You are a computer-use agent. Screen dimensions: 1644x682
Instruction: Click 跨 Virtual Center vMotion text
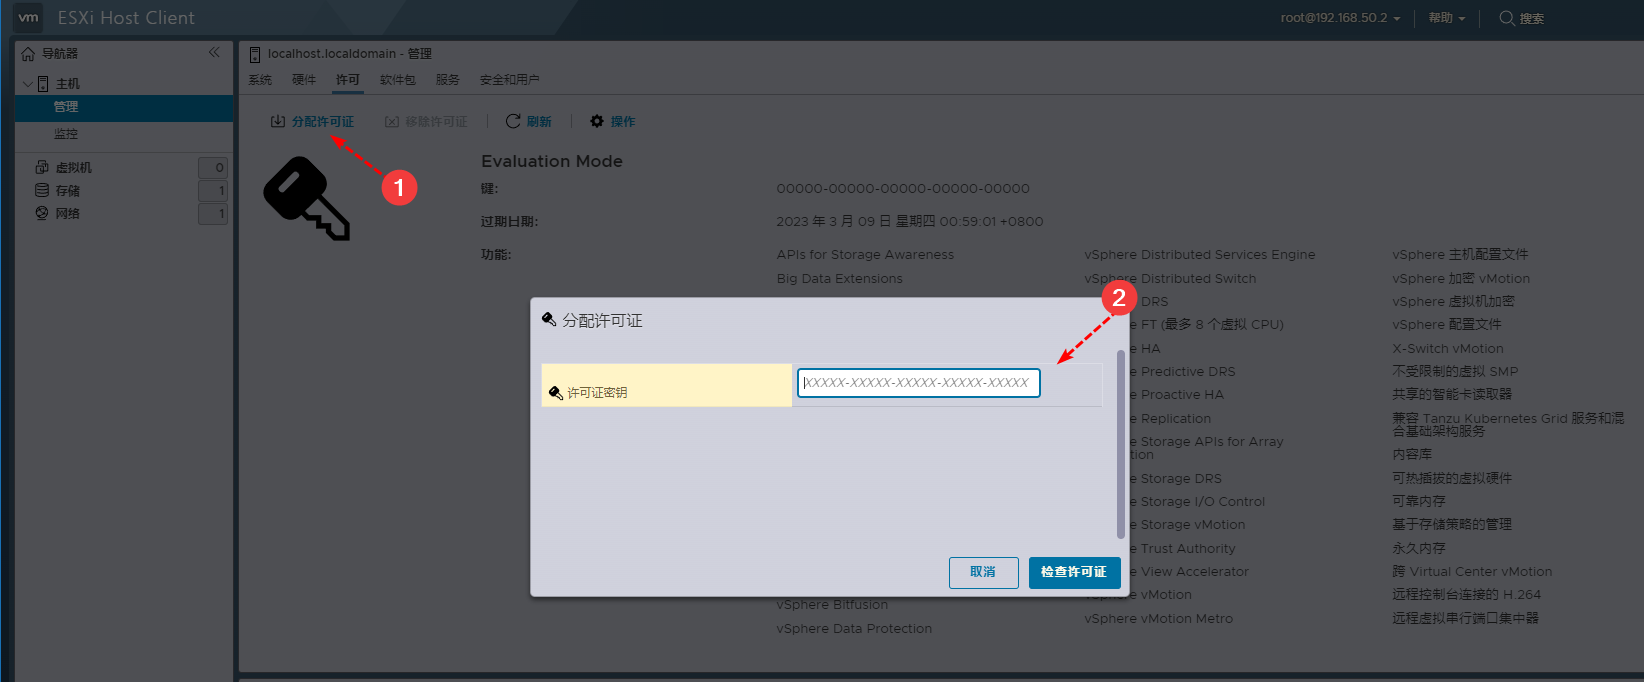1473,572
